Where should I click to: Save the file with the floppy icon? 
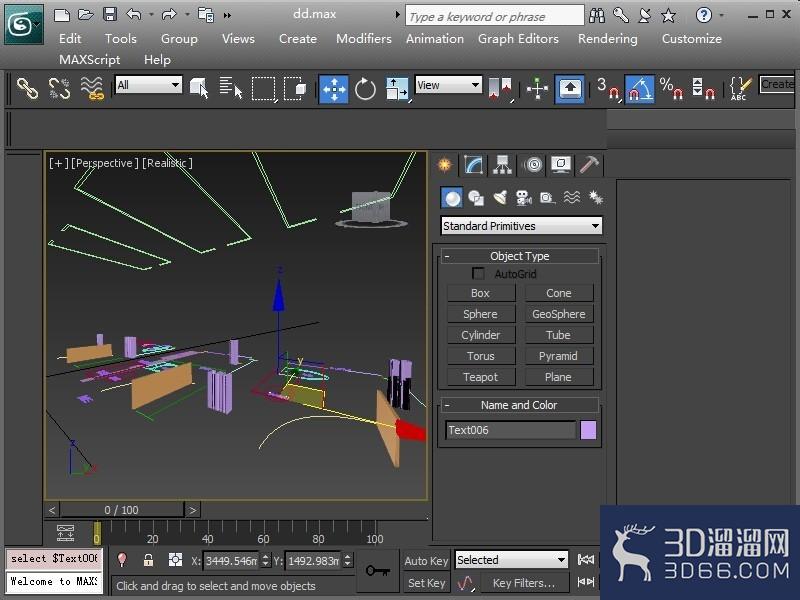click(110, 15)
